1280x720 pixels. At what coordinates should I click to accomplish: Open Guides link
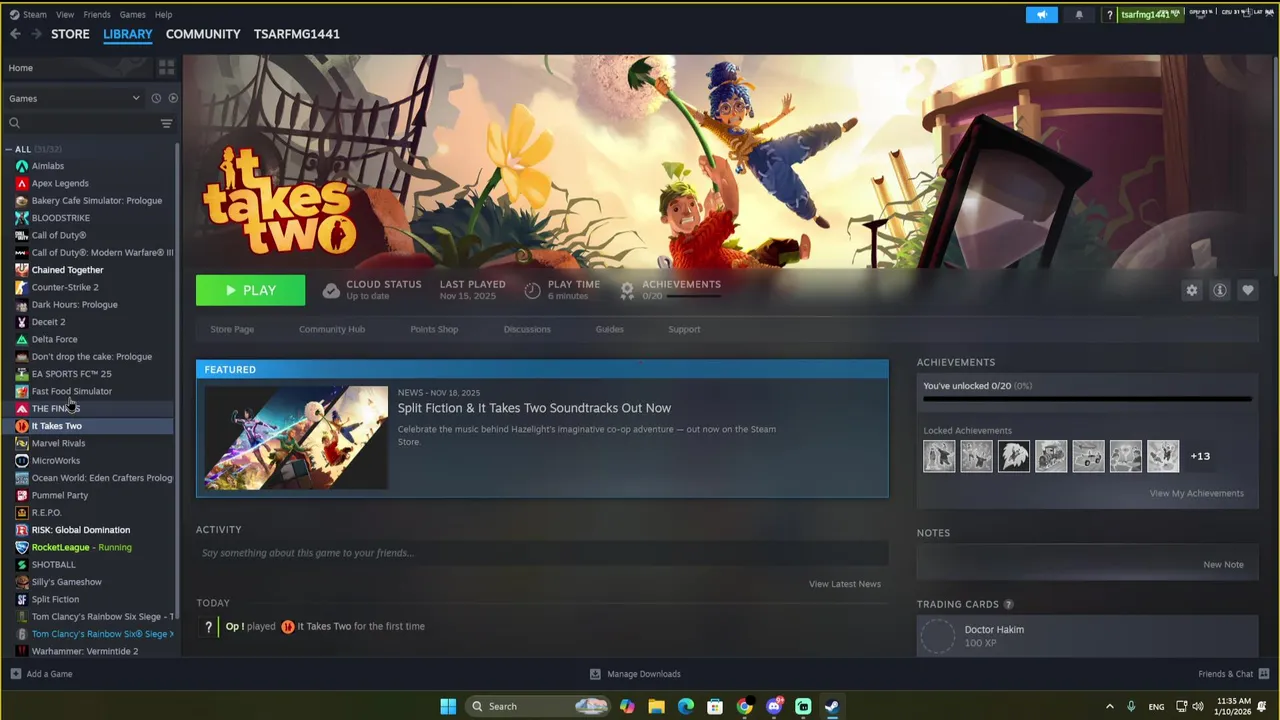(x=609, y=329)
